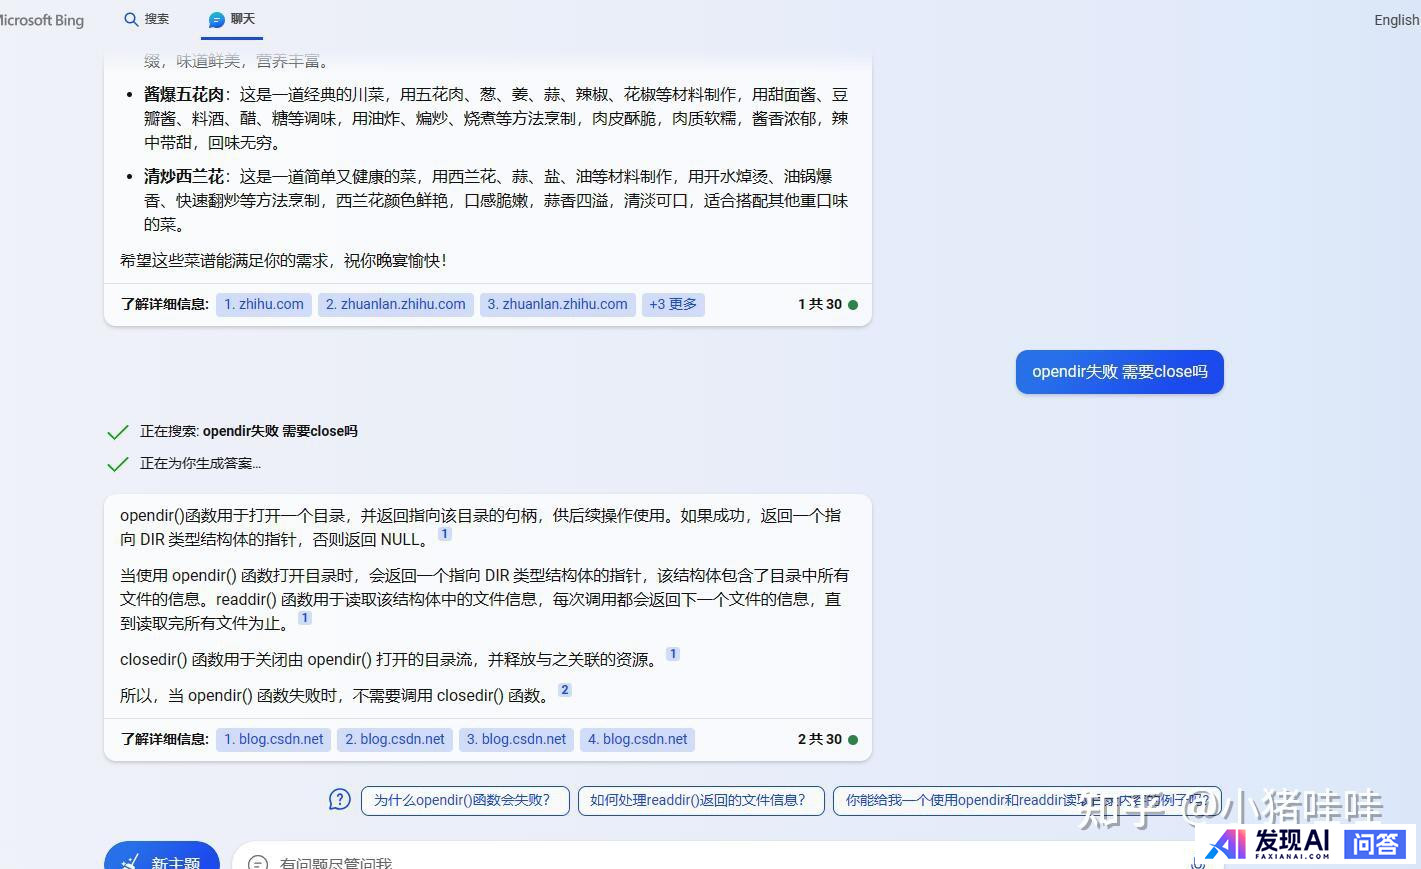
Task: Click the first 了解详细信息 label
Action: (x=164, y=304)
